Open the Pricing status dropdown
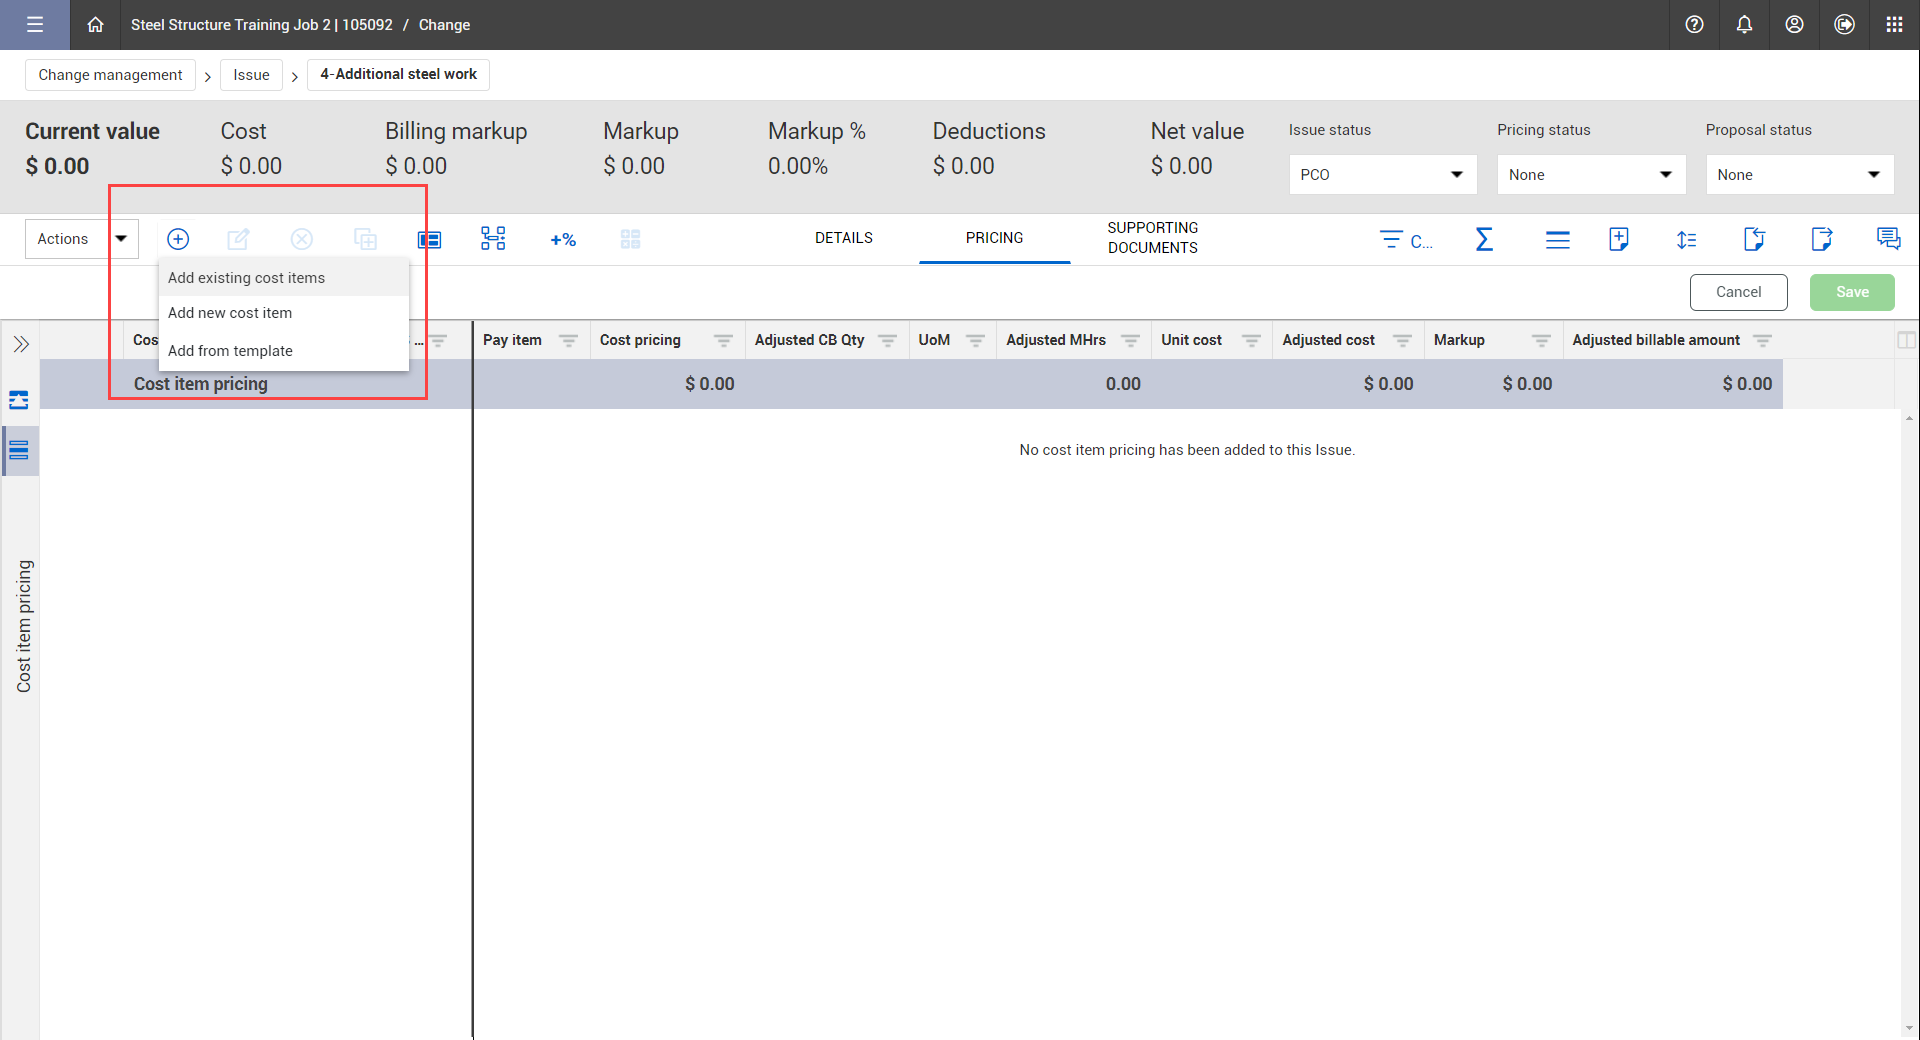1920x1040 pixels. coord(1590,175)
